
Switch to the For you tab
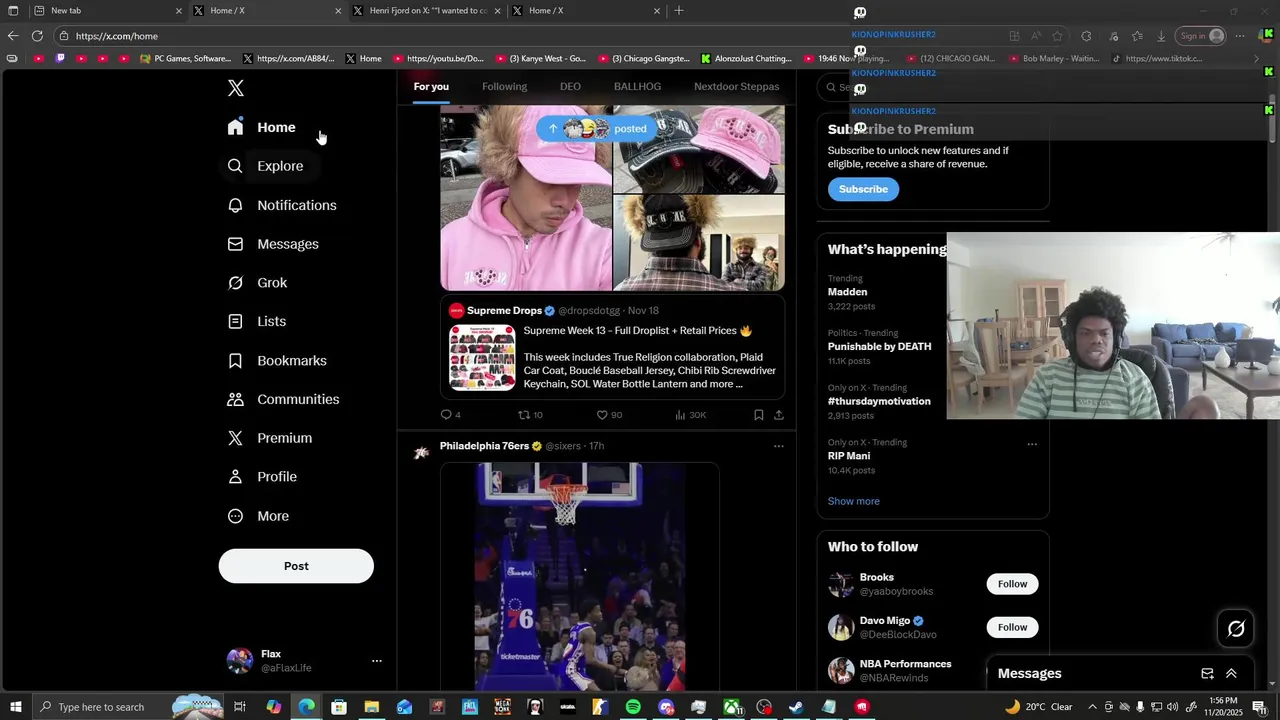[x=431, y=87]
